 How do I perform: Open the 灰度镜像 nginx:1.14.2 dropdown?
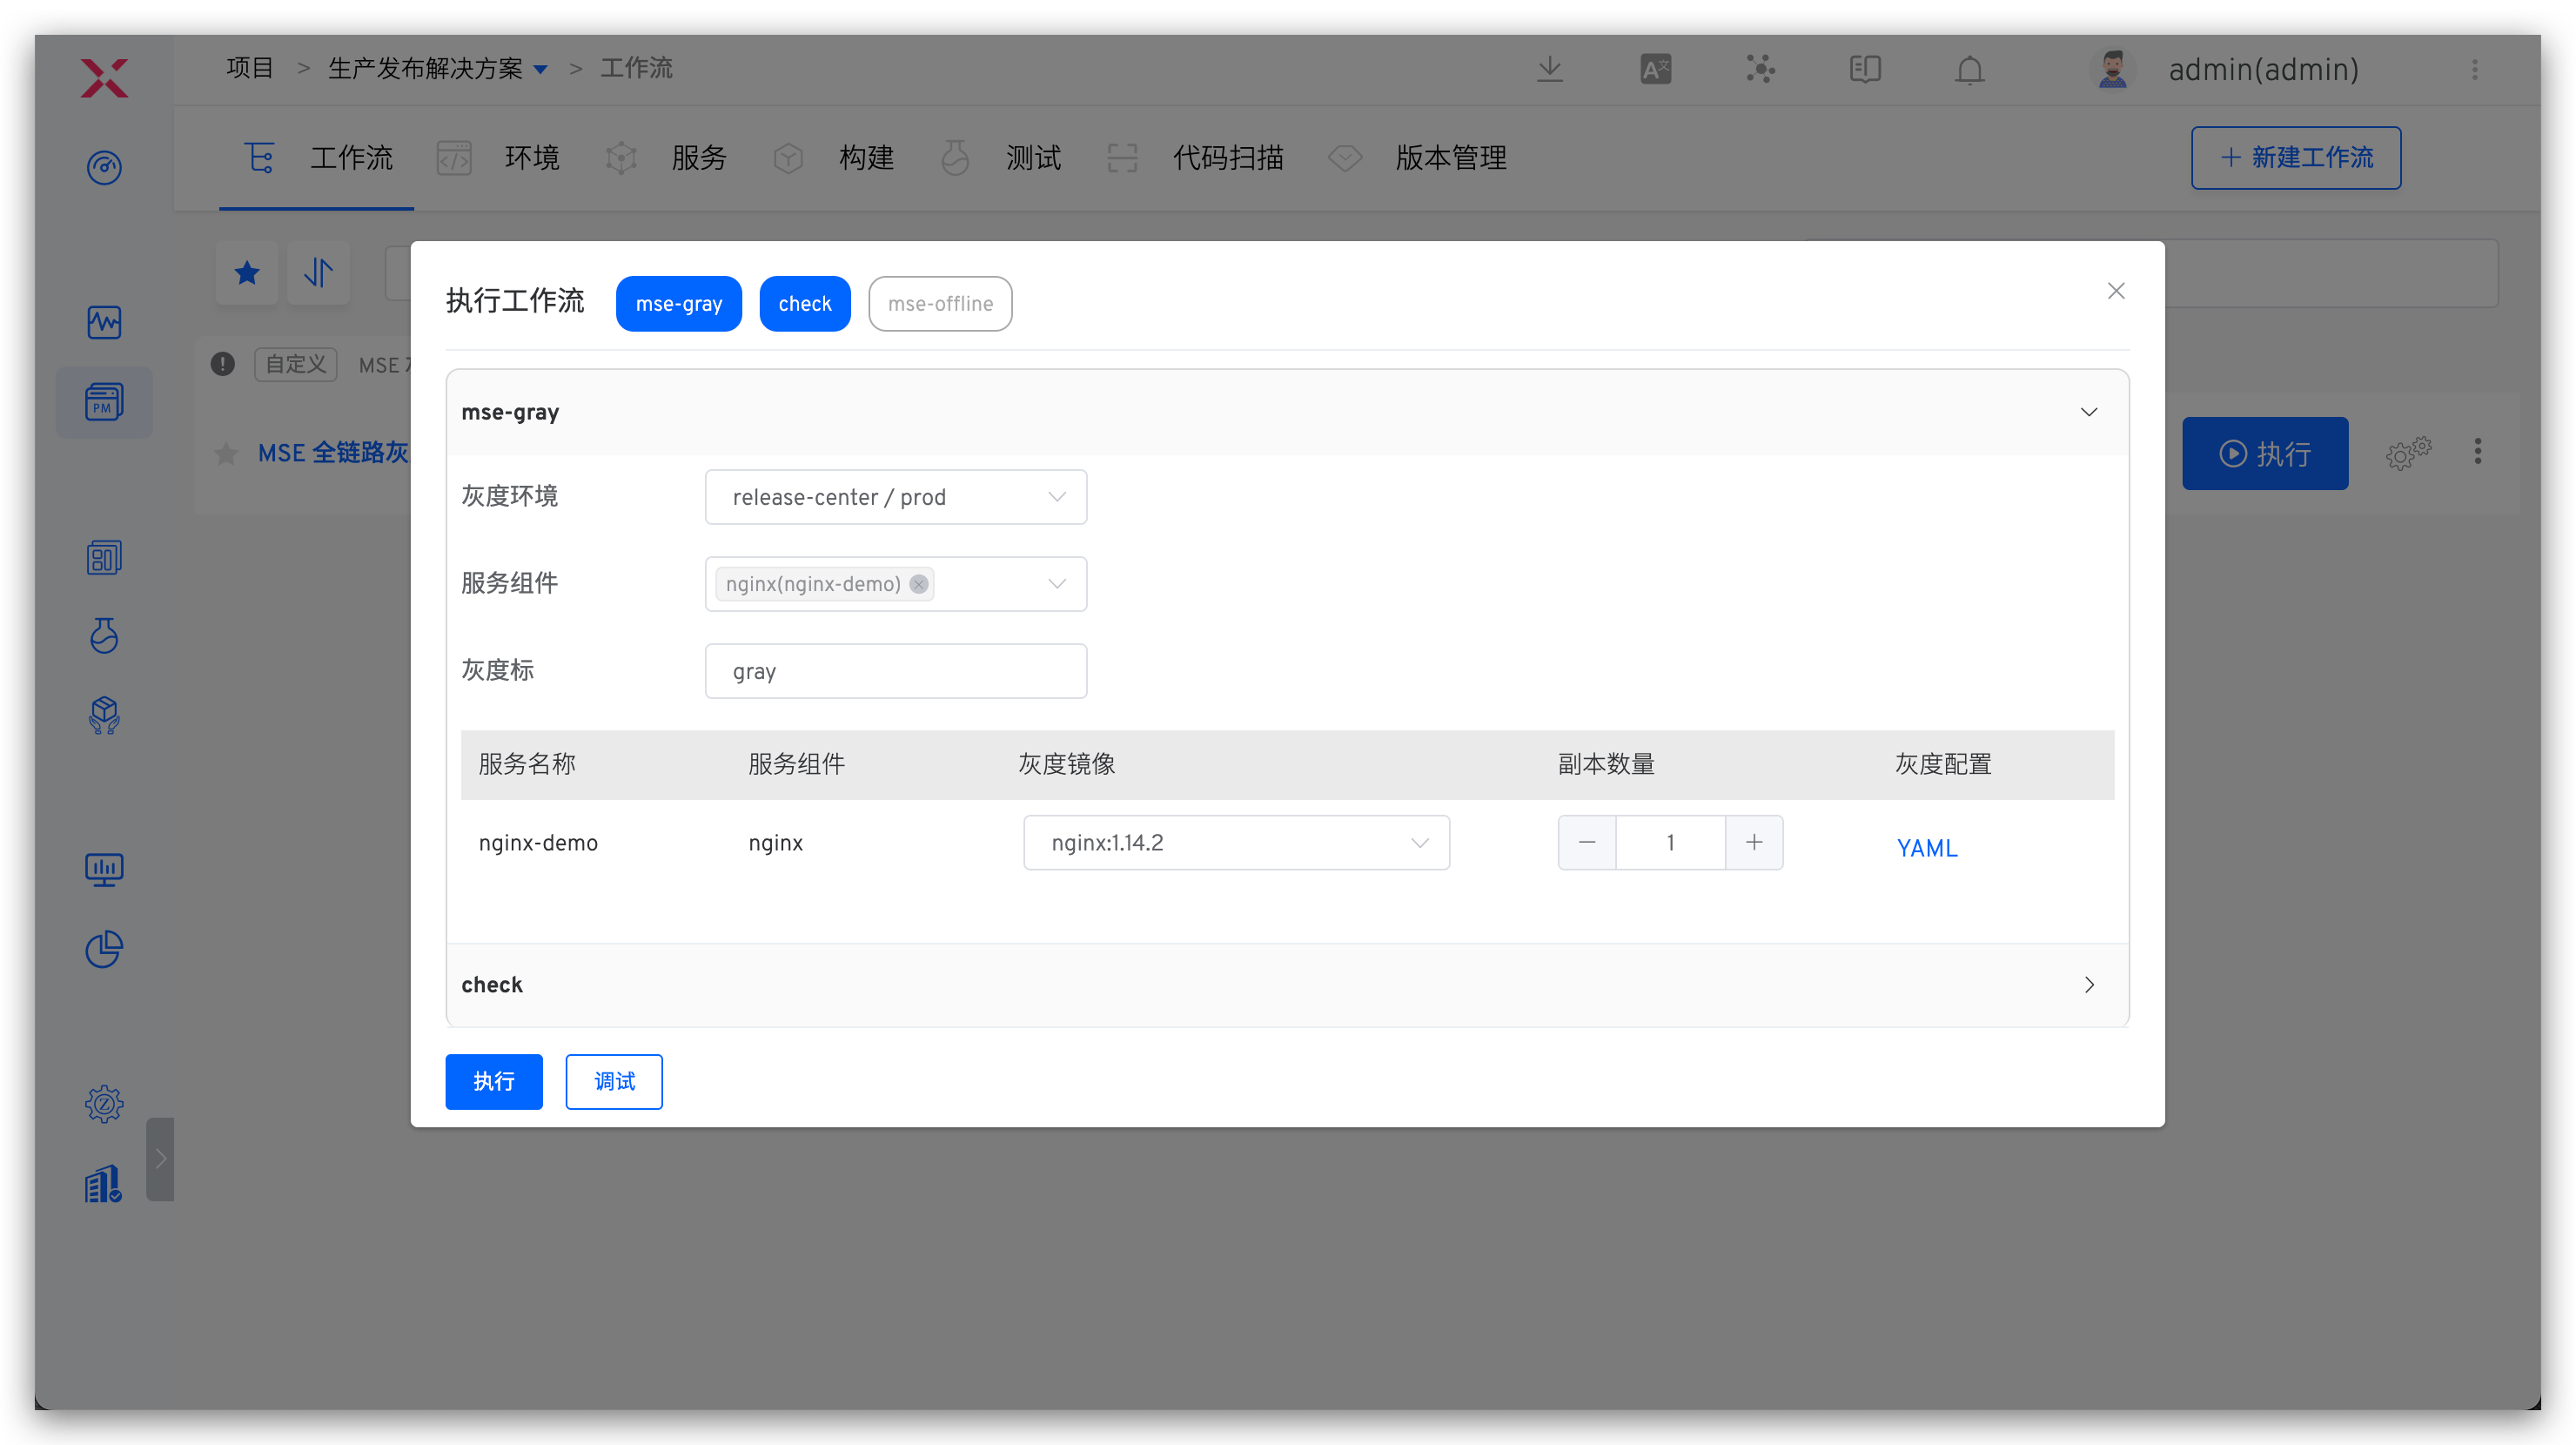[x=1236, y=842]
